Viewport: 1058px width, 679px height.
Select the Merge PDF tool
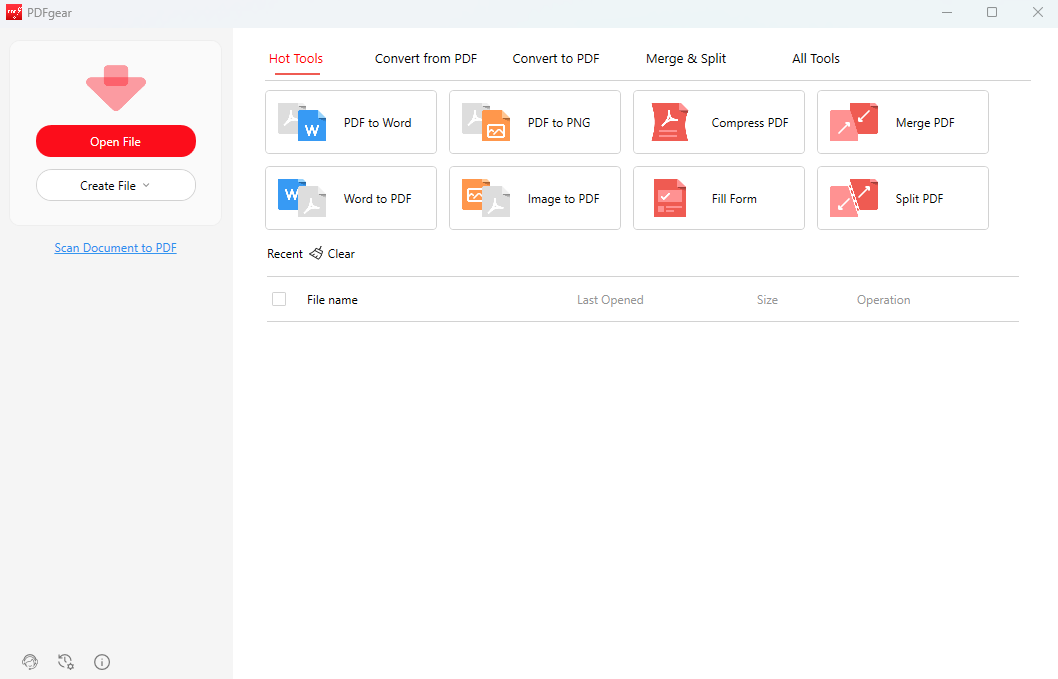[902, 122]
